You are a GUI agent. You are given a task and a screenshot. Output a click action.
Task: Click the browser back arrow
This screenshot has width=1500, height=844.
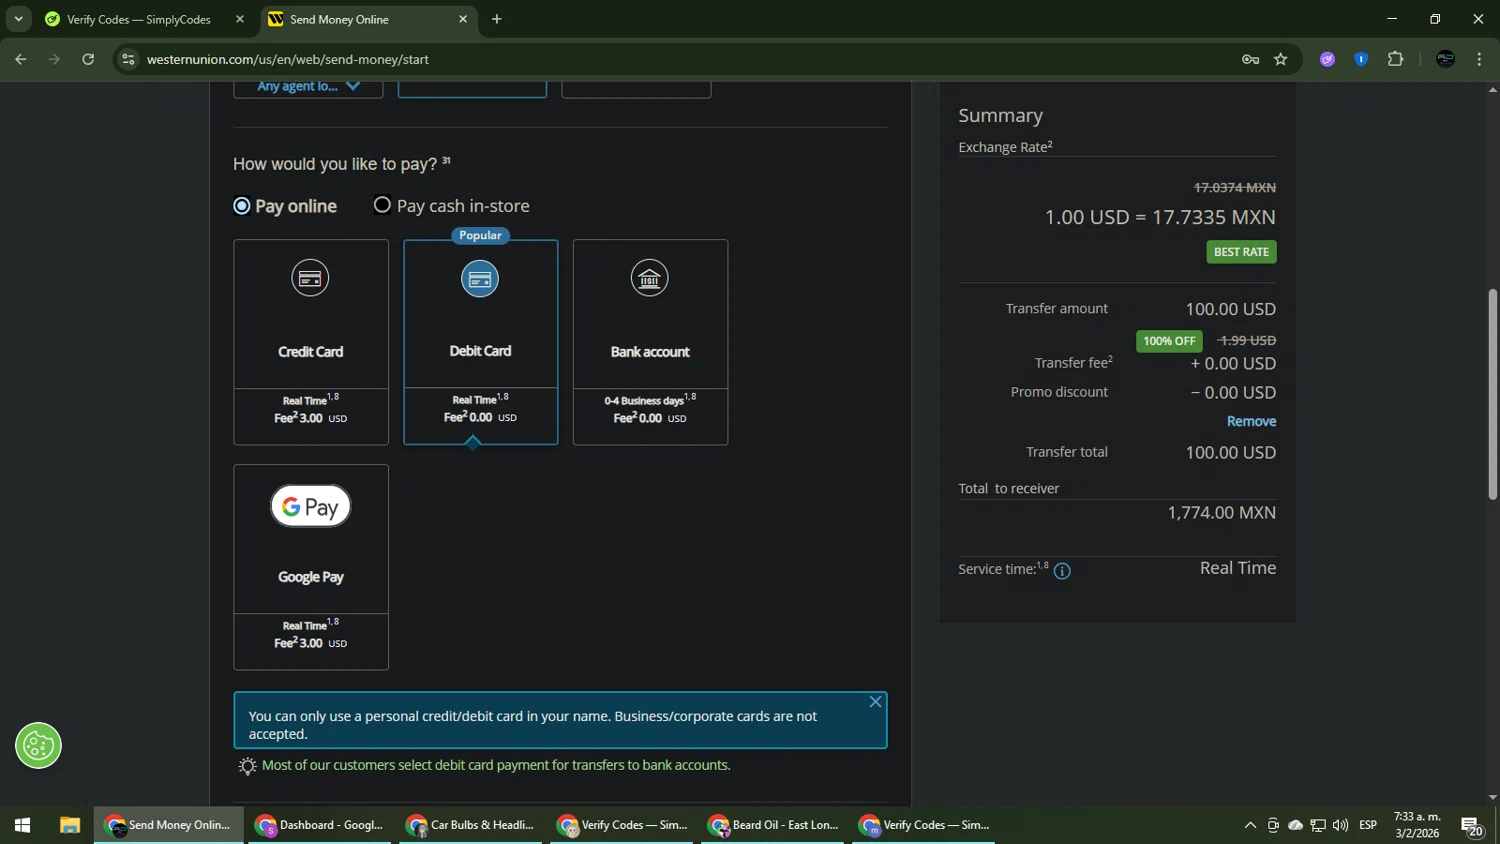[x=21, y=59]
